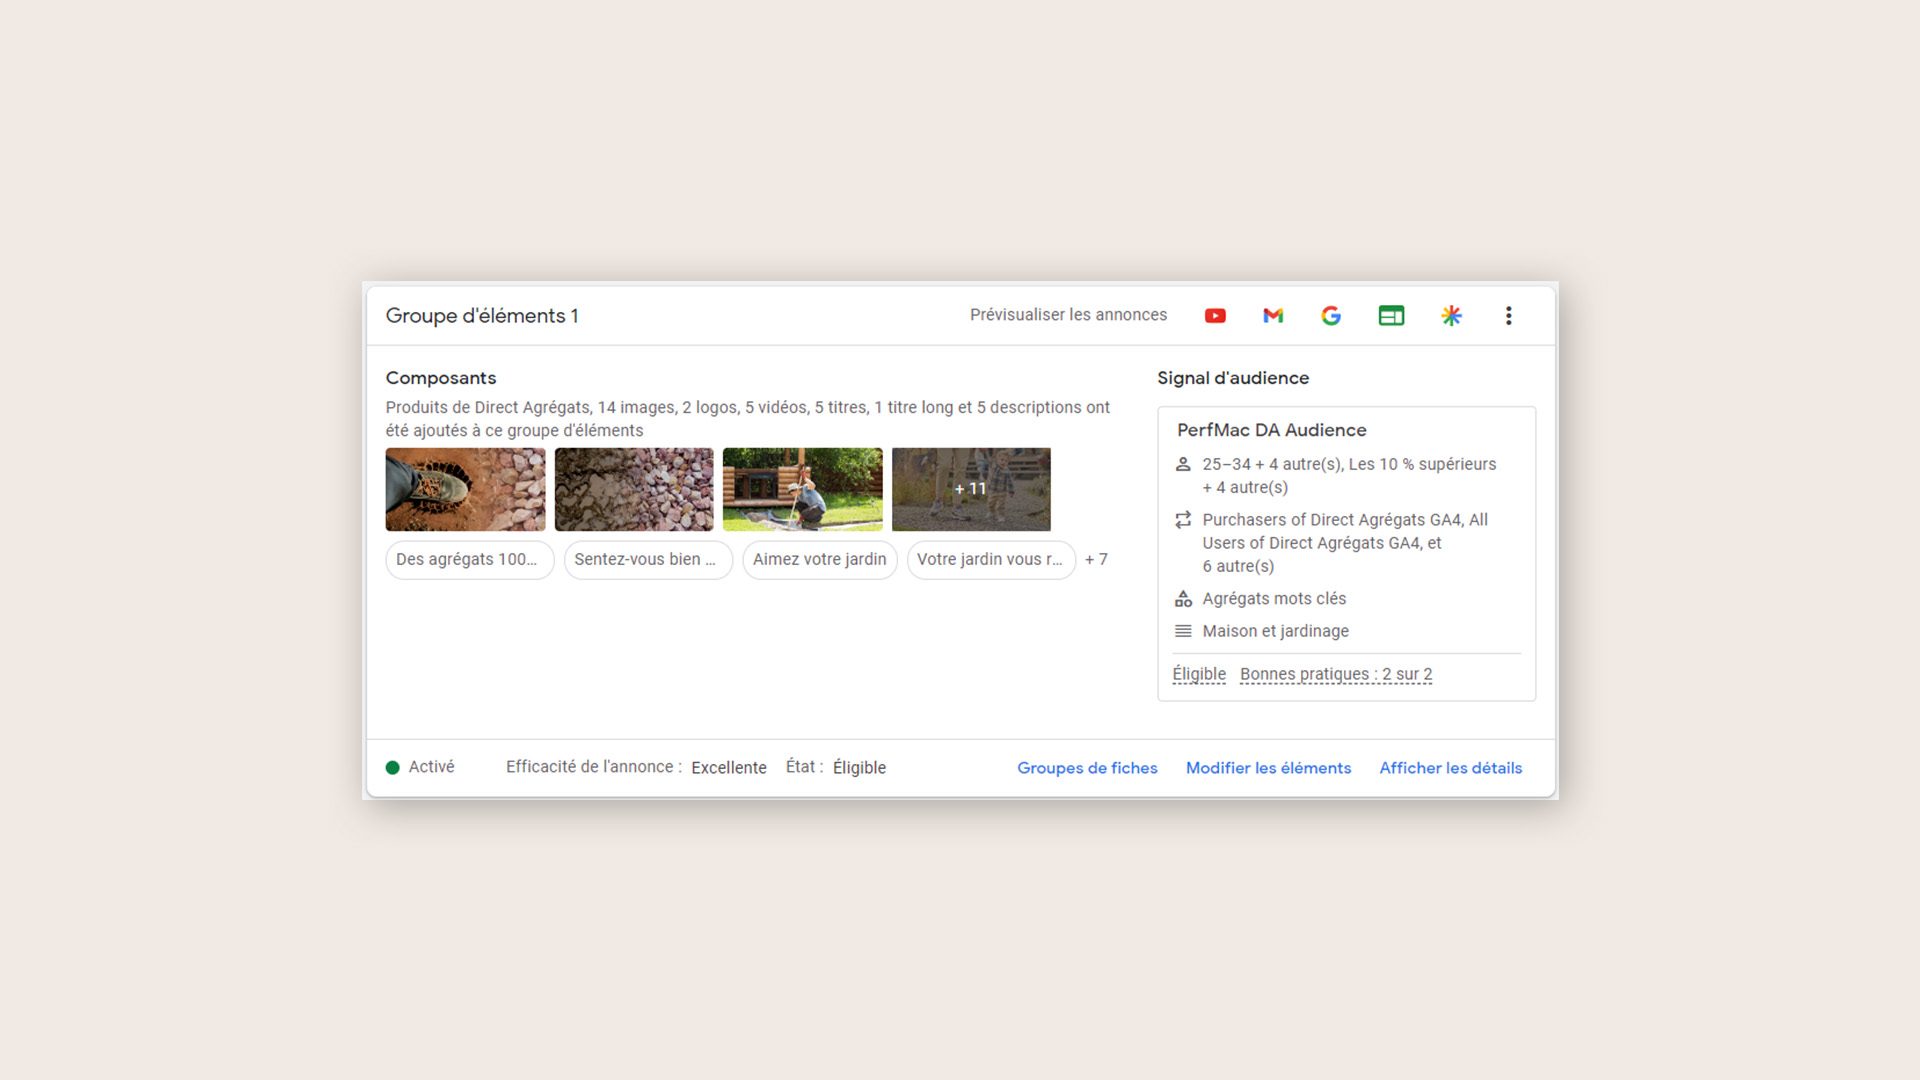The height and width of the screenshot is (1080, 1920).
Task: Click the interests lines icon
Action: pos(1183,631)
